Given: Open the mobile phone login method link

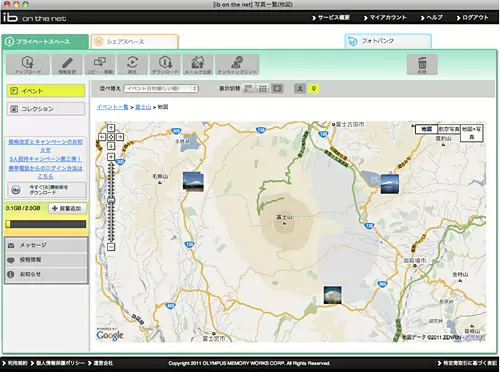Looking at the screenshot, I should 46,172.
